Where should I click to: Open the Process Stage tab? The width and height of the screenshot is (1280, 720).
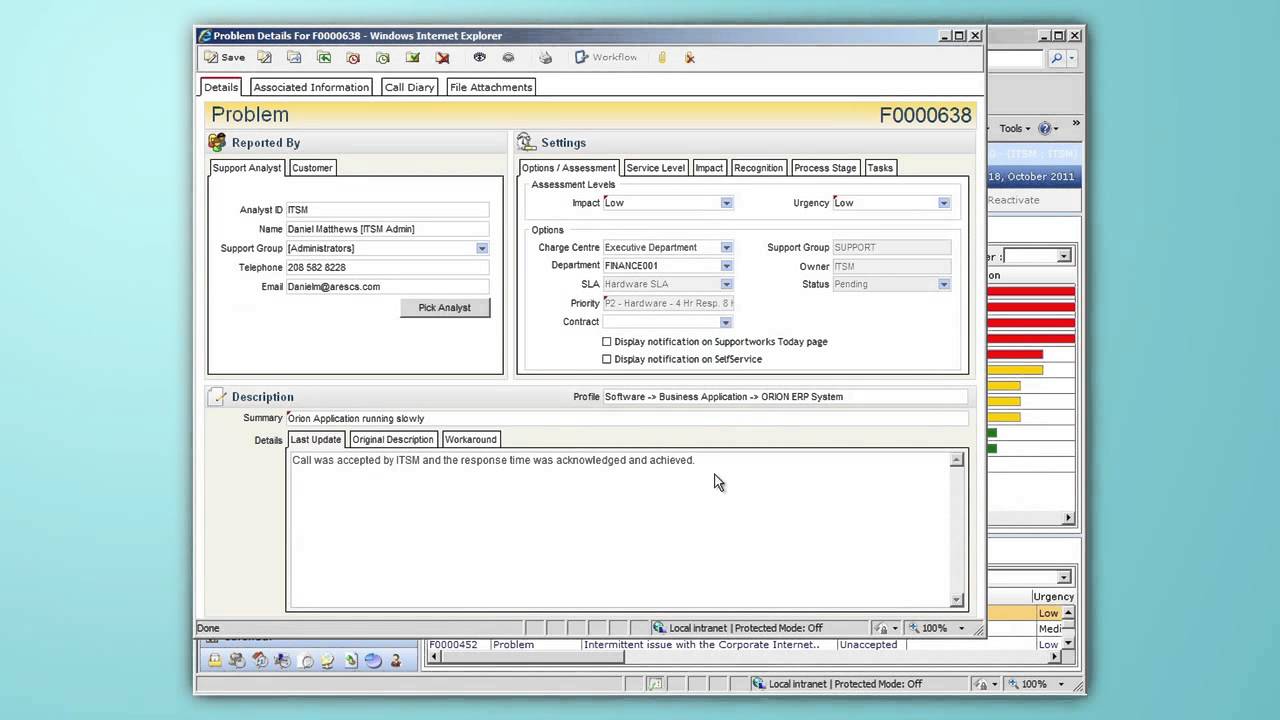coord(825,168)
